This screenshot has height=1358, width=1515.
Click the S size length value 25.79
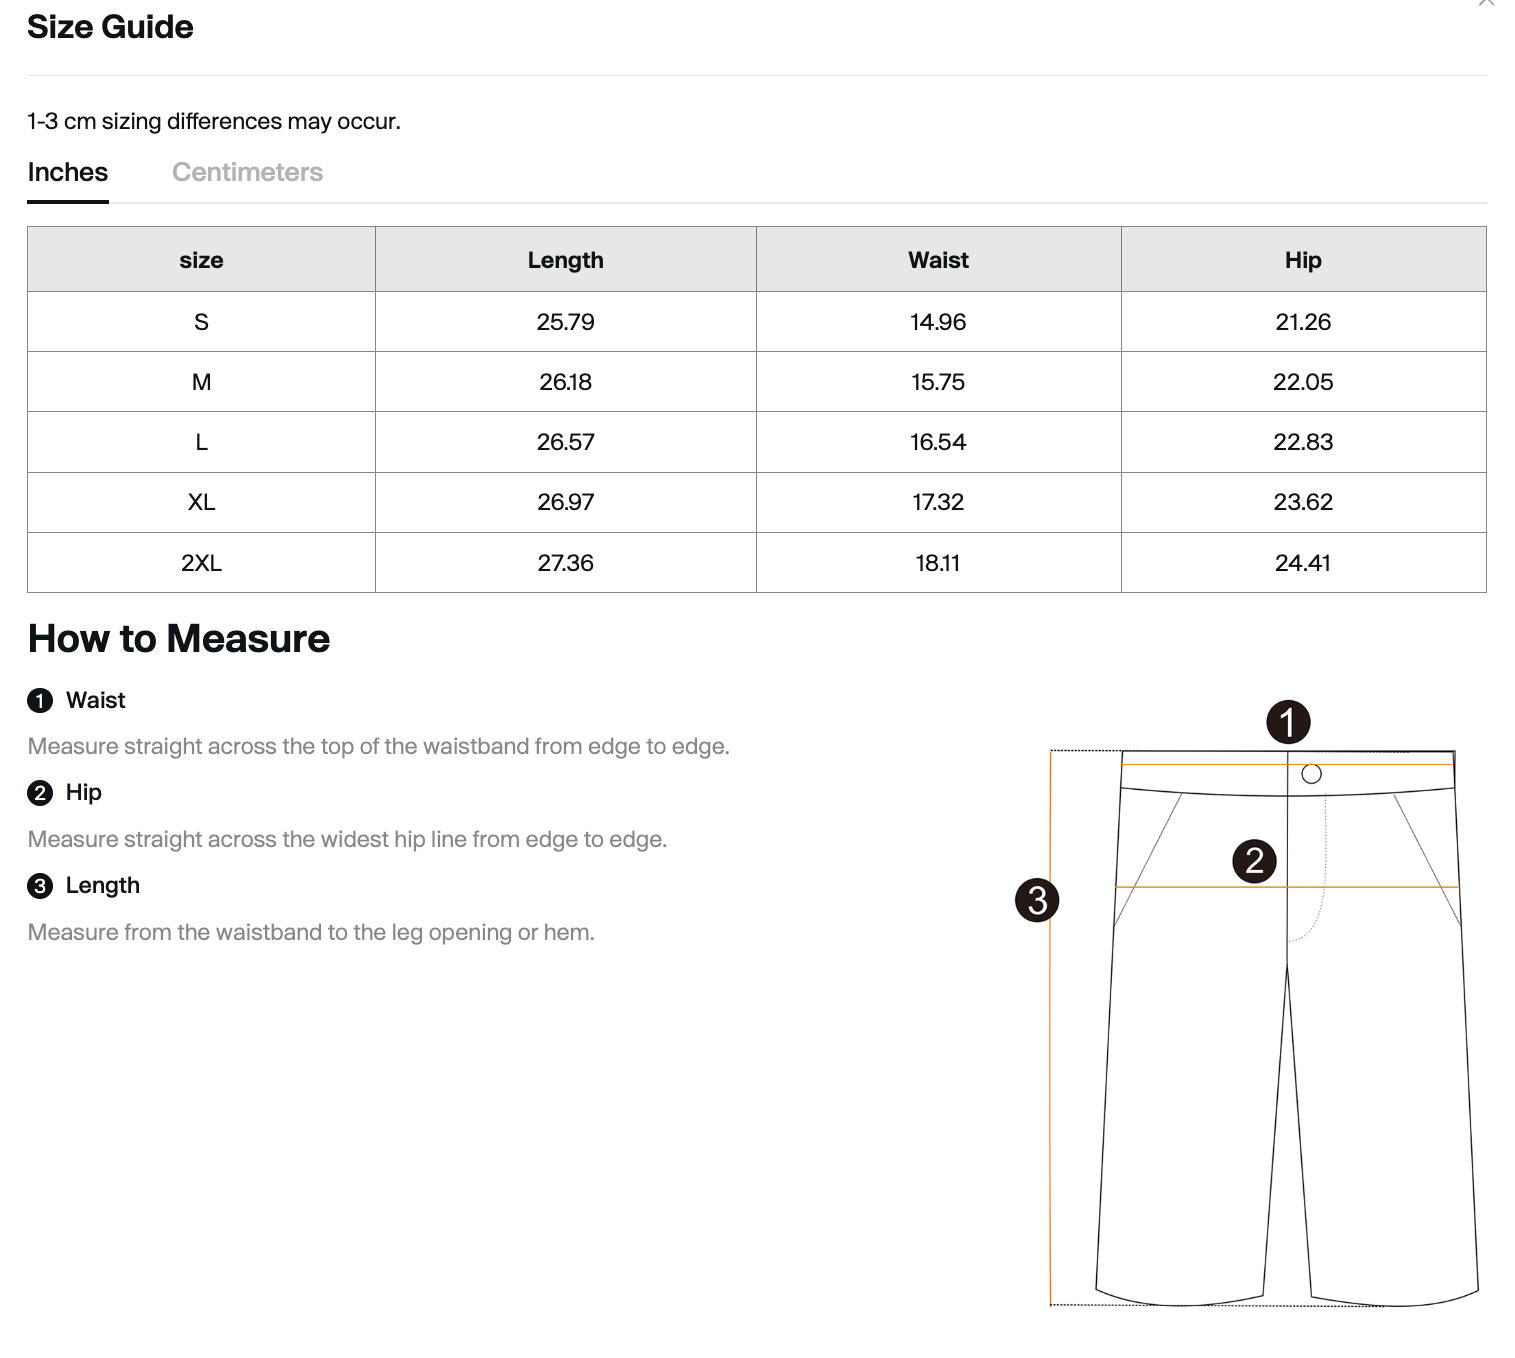click(566, 322)
